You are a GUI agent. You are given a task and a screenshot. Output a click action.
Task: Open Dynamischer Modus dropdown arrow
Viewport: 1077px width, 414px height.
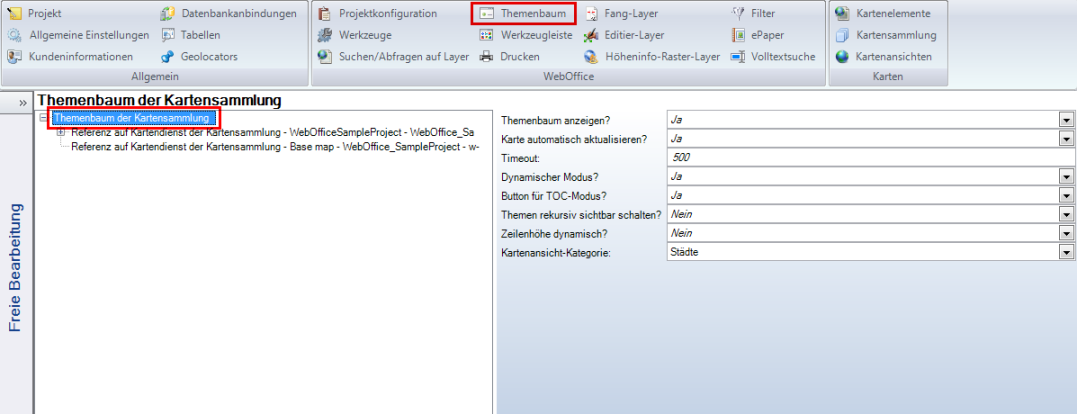coord(1066,177)
